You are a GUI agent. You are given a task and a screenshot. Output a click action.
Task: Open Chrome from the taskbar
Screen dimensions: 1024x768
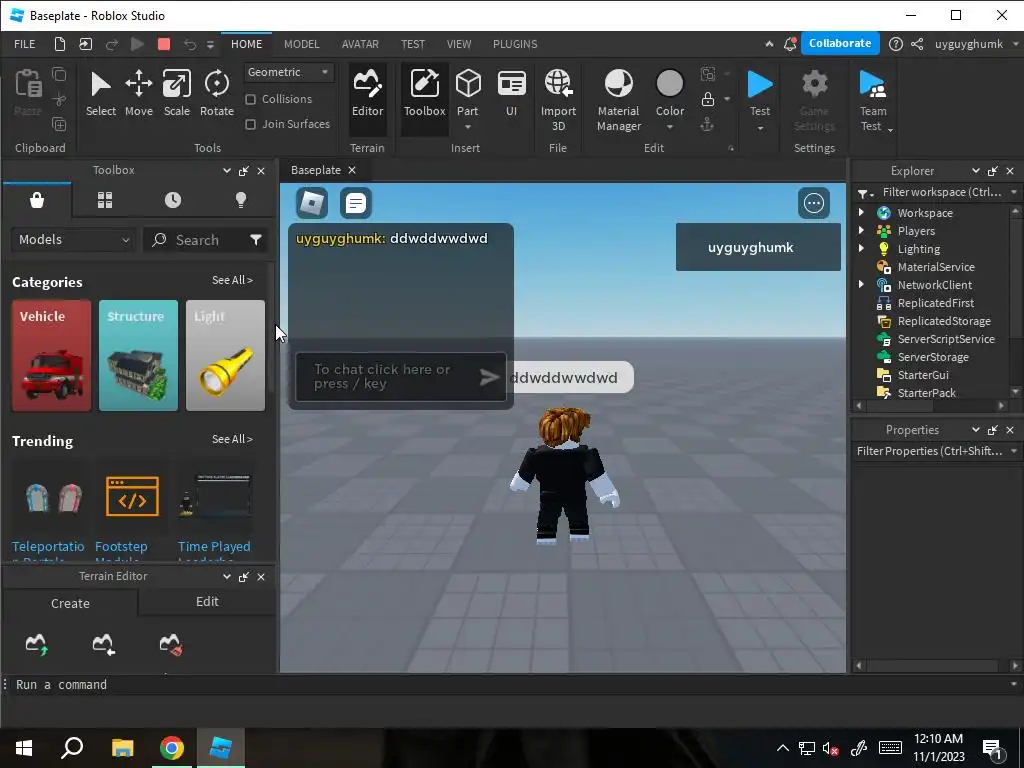click(x=172, y=748)
